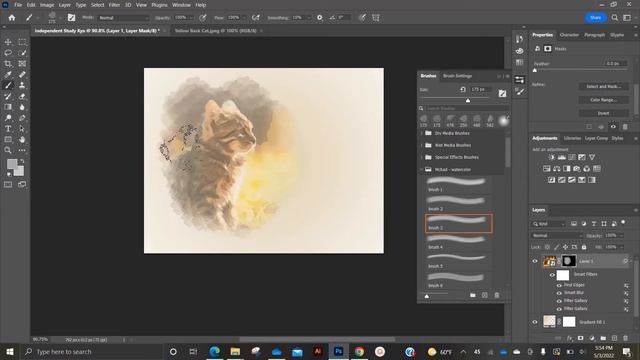Click the Feather slider handle
Image resolution: width=640 pixels, height=360 pixels.
point(535,70)
